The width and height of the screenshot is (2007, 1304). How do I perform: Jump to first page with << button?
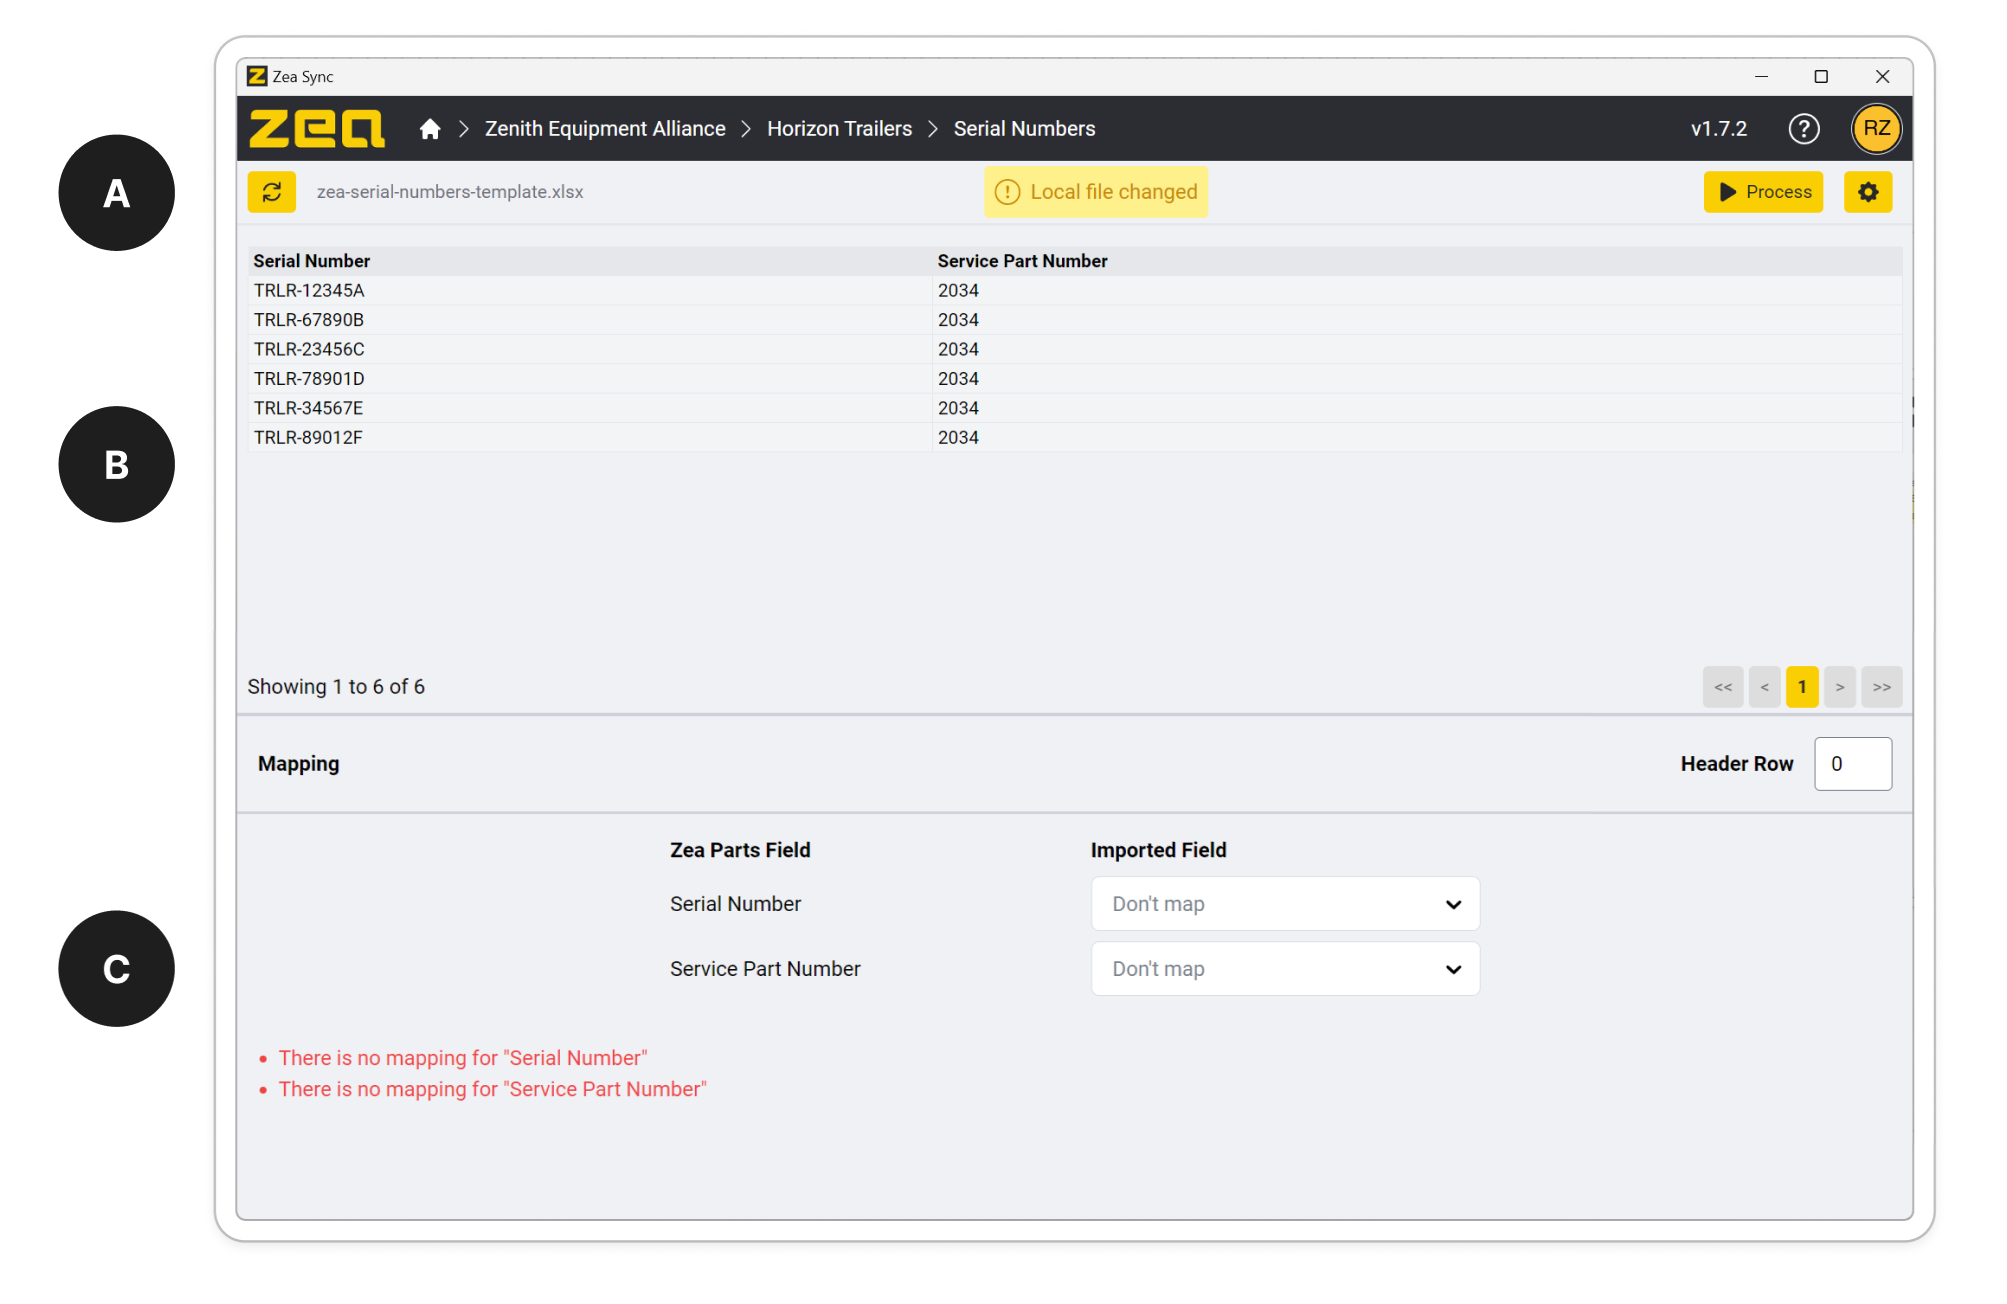click(1722, 687)
